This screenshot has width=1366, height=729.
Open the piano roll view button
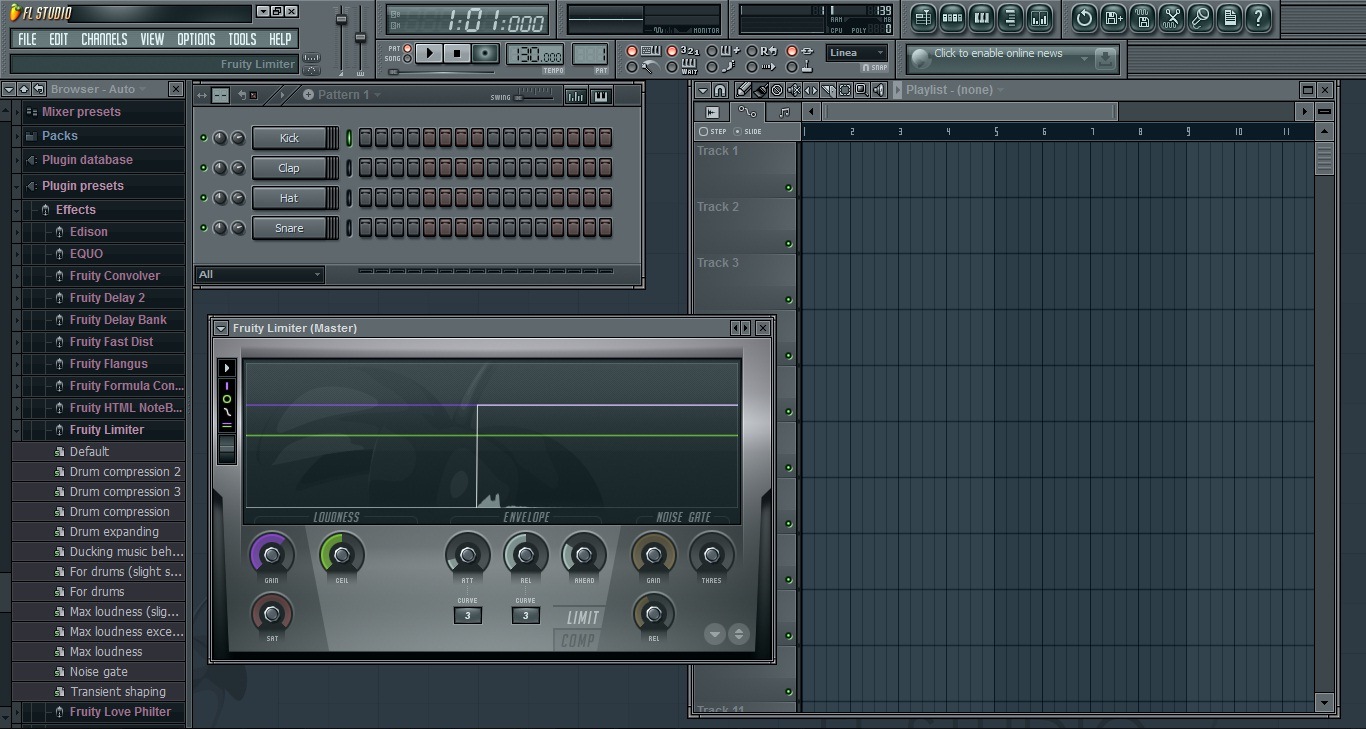pyautogui.click(x=981, y=17)
